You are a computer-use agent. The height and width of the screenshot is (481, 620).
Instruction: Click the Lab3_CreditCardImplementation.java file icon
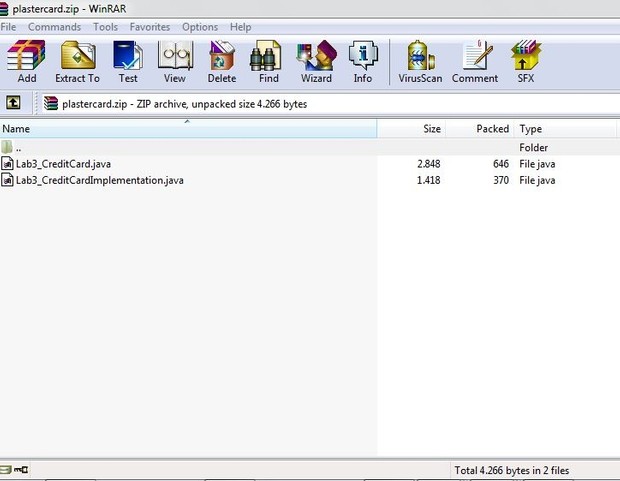[x=7, y=180]
